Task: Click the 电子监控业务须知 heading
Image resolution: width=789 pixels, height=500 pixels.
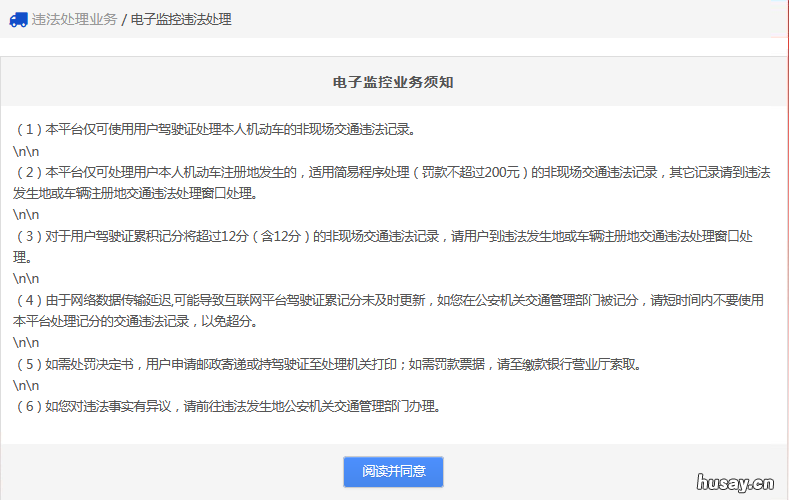Action: pos(394,82)
